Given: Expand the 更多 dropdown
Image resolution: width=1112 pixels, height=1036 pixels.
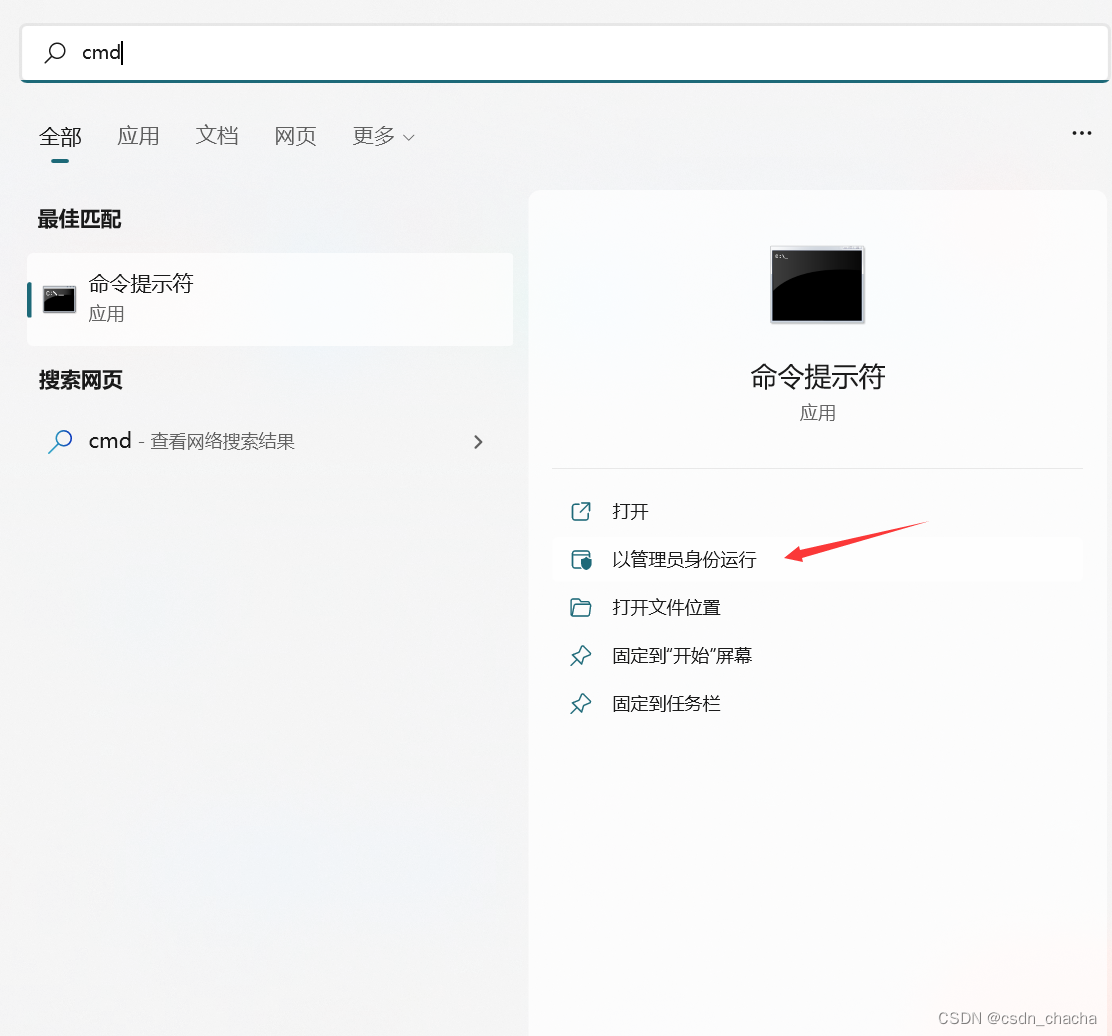Looking at the screenshot, I should click(x=383, y=135).
